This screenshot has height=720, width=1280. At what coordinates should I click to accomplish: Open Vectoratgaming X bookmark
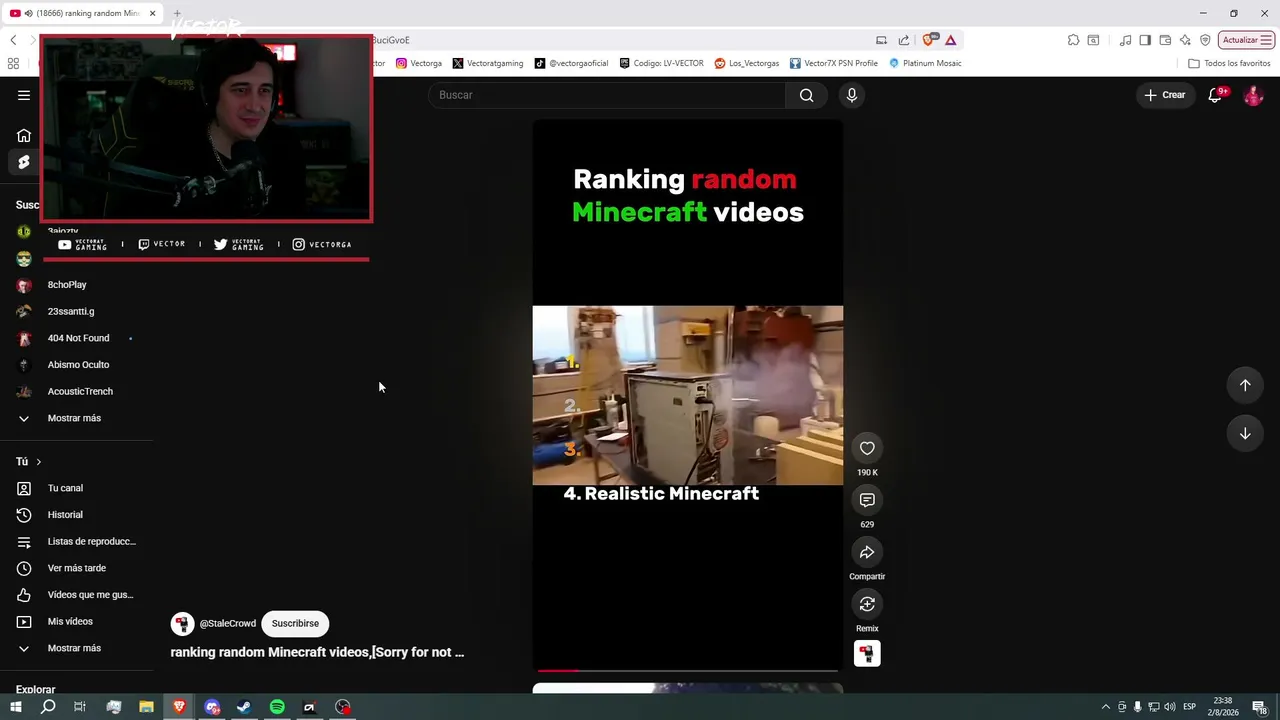pyautogui.click(x=488, y=63)
